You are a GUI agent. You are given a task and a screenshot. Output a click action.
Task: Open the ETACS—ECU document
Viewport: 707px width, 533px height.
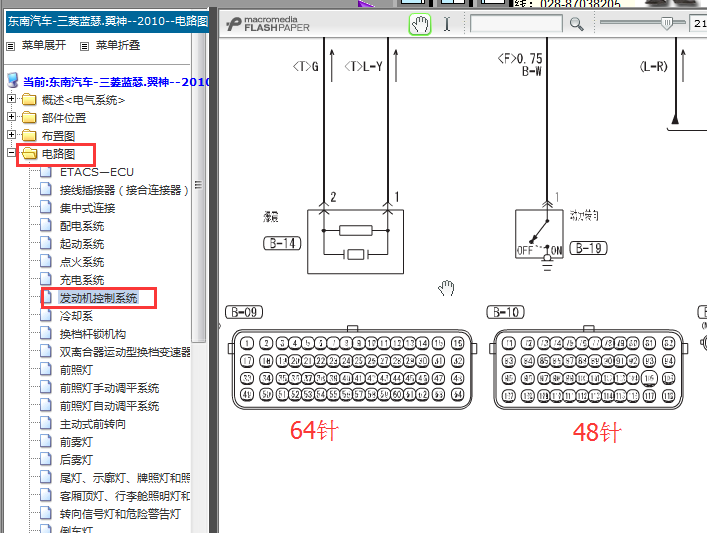click(96, 172)
